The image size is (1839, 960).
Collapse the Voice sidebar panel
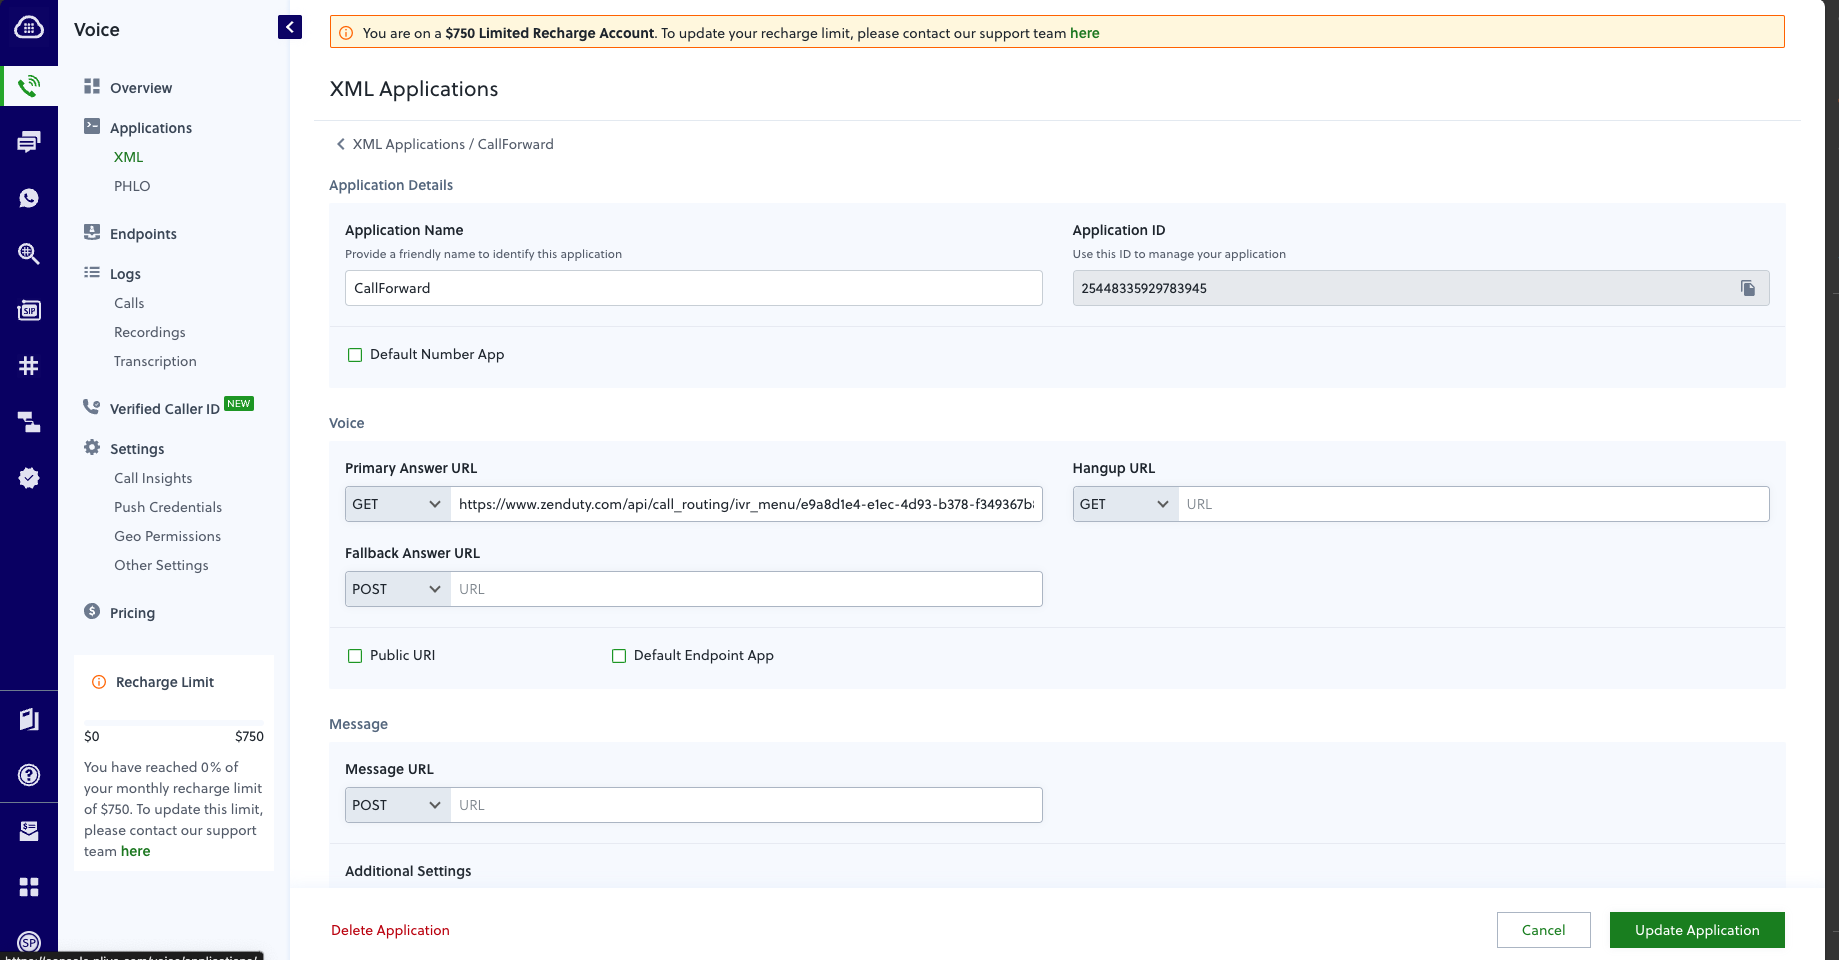(290, 27)
